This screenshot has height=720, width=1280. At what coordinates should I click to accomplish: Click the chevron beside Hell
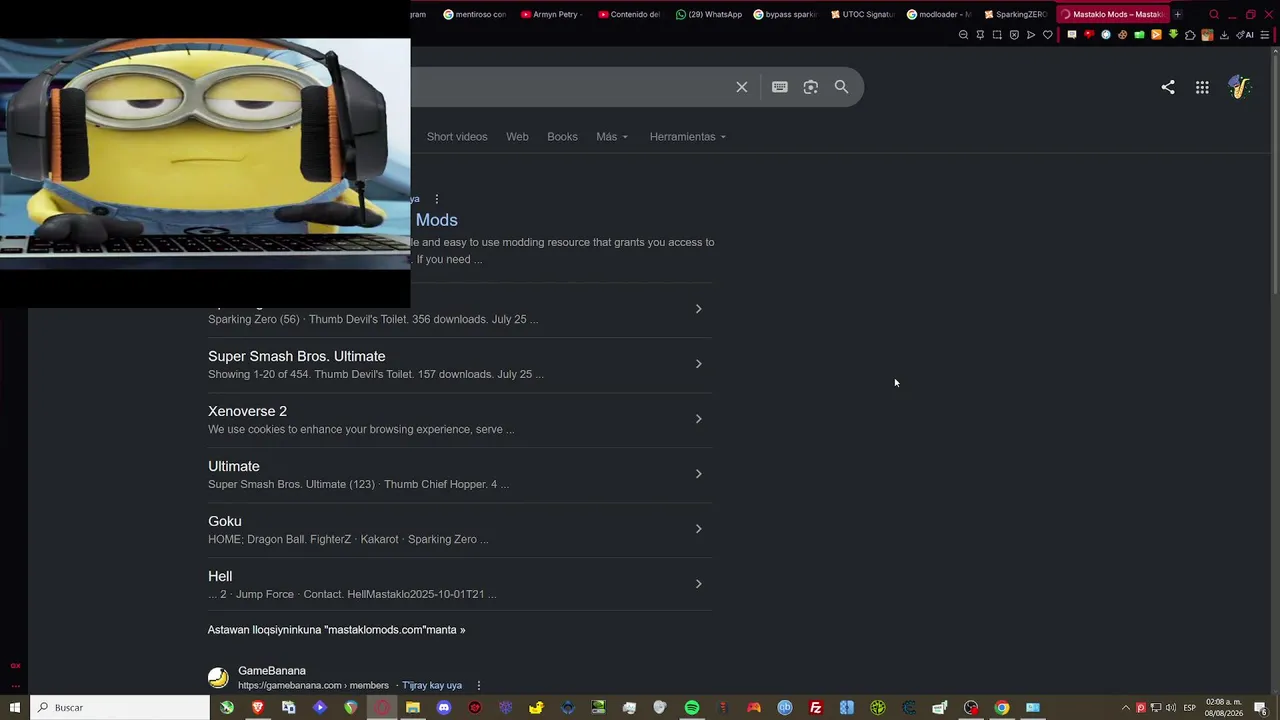tap(698, 584)
